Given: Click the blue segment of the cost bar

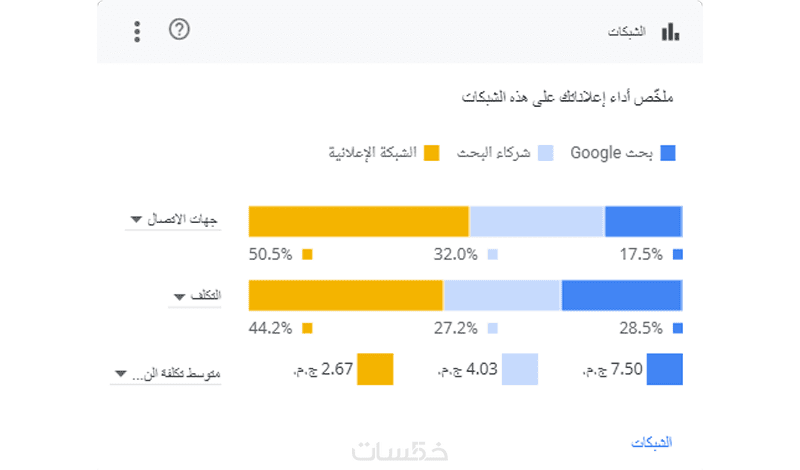Looking at the screenshot, I should tap(621, 295).
